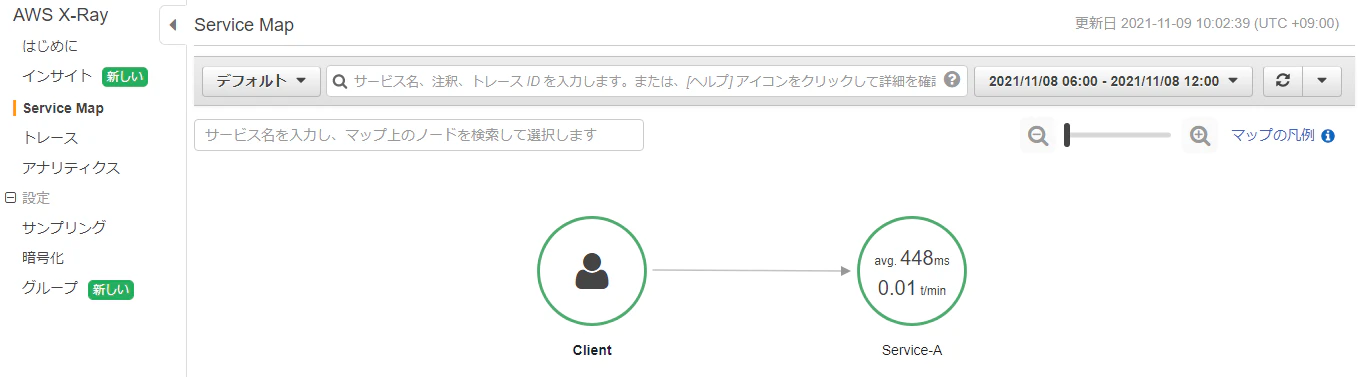Zoom out the service map

click(1038, 135)
